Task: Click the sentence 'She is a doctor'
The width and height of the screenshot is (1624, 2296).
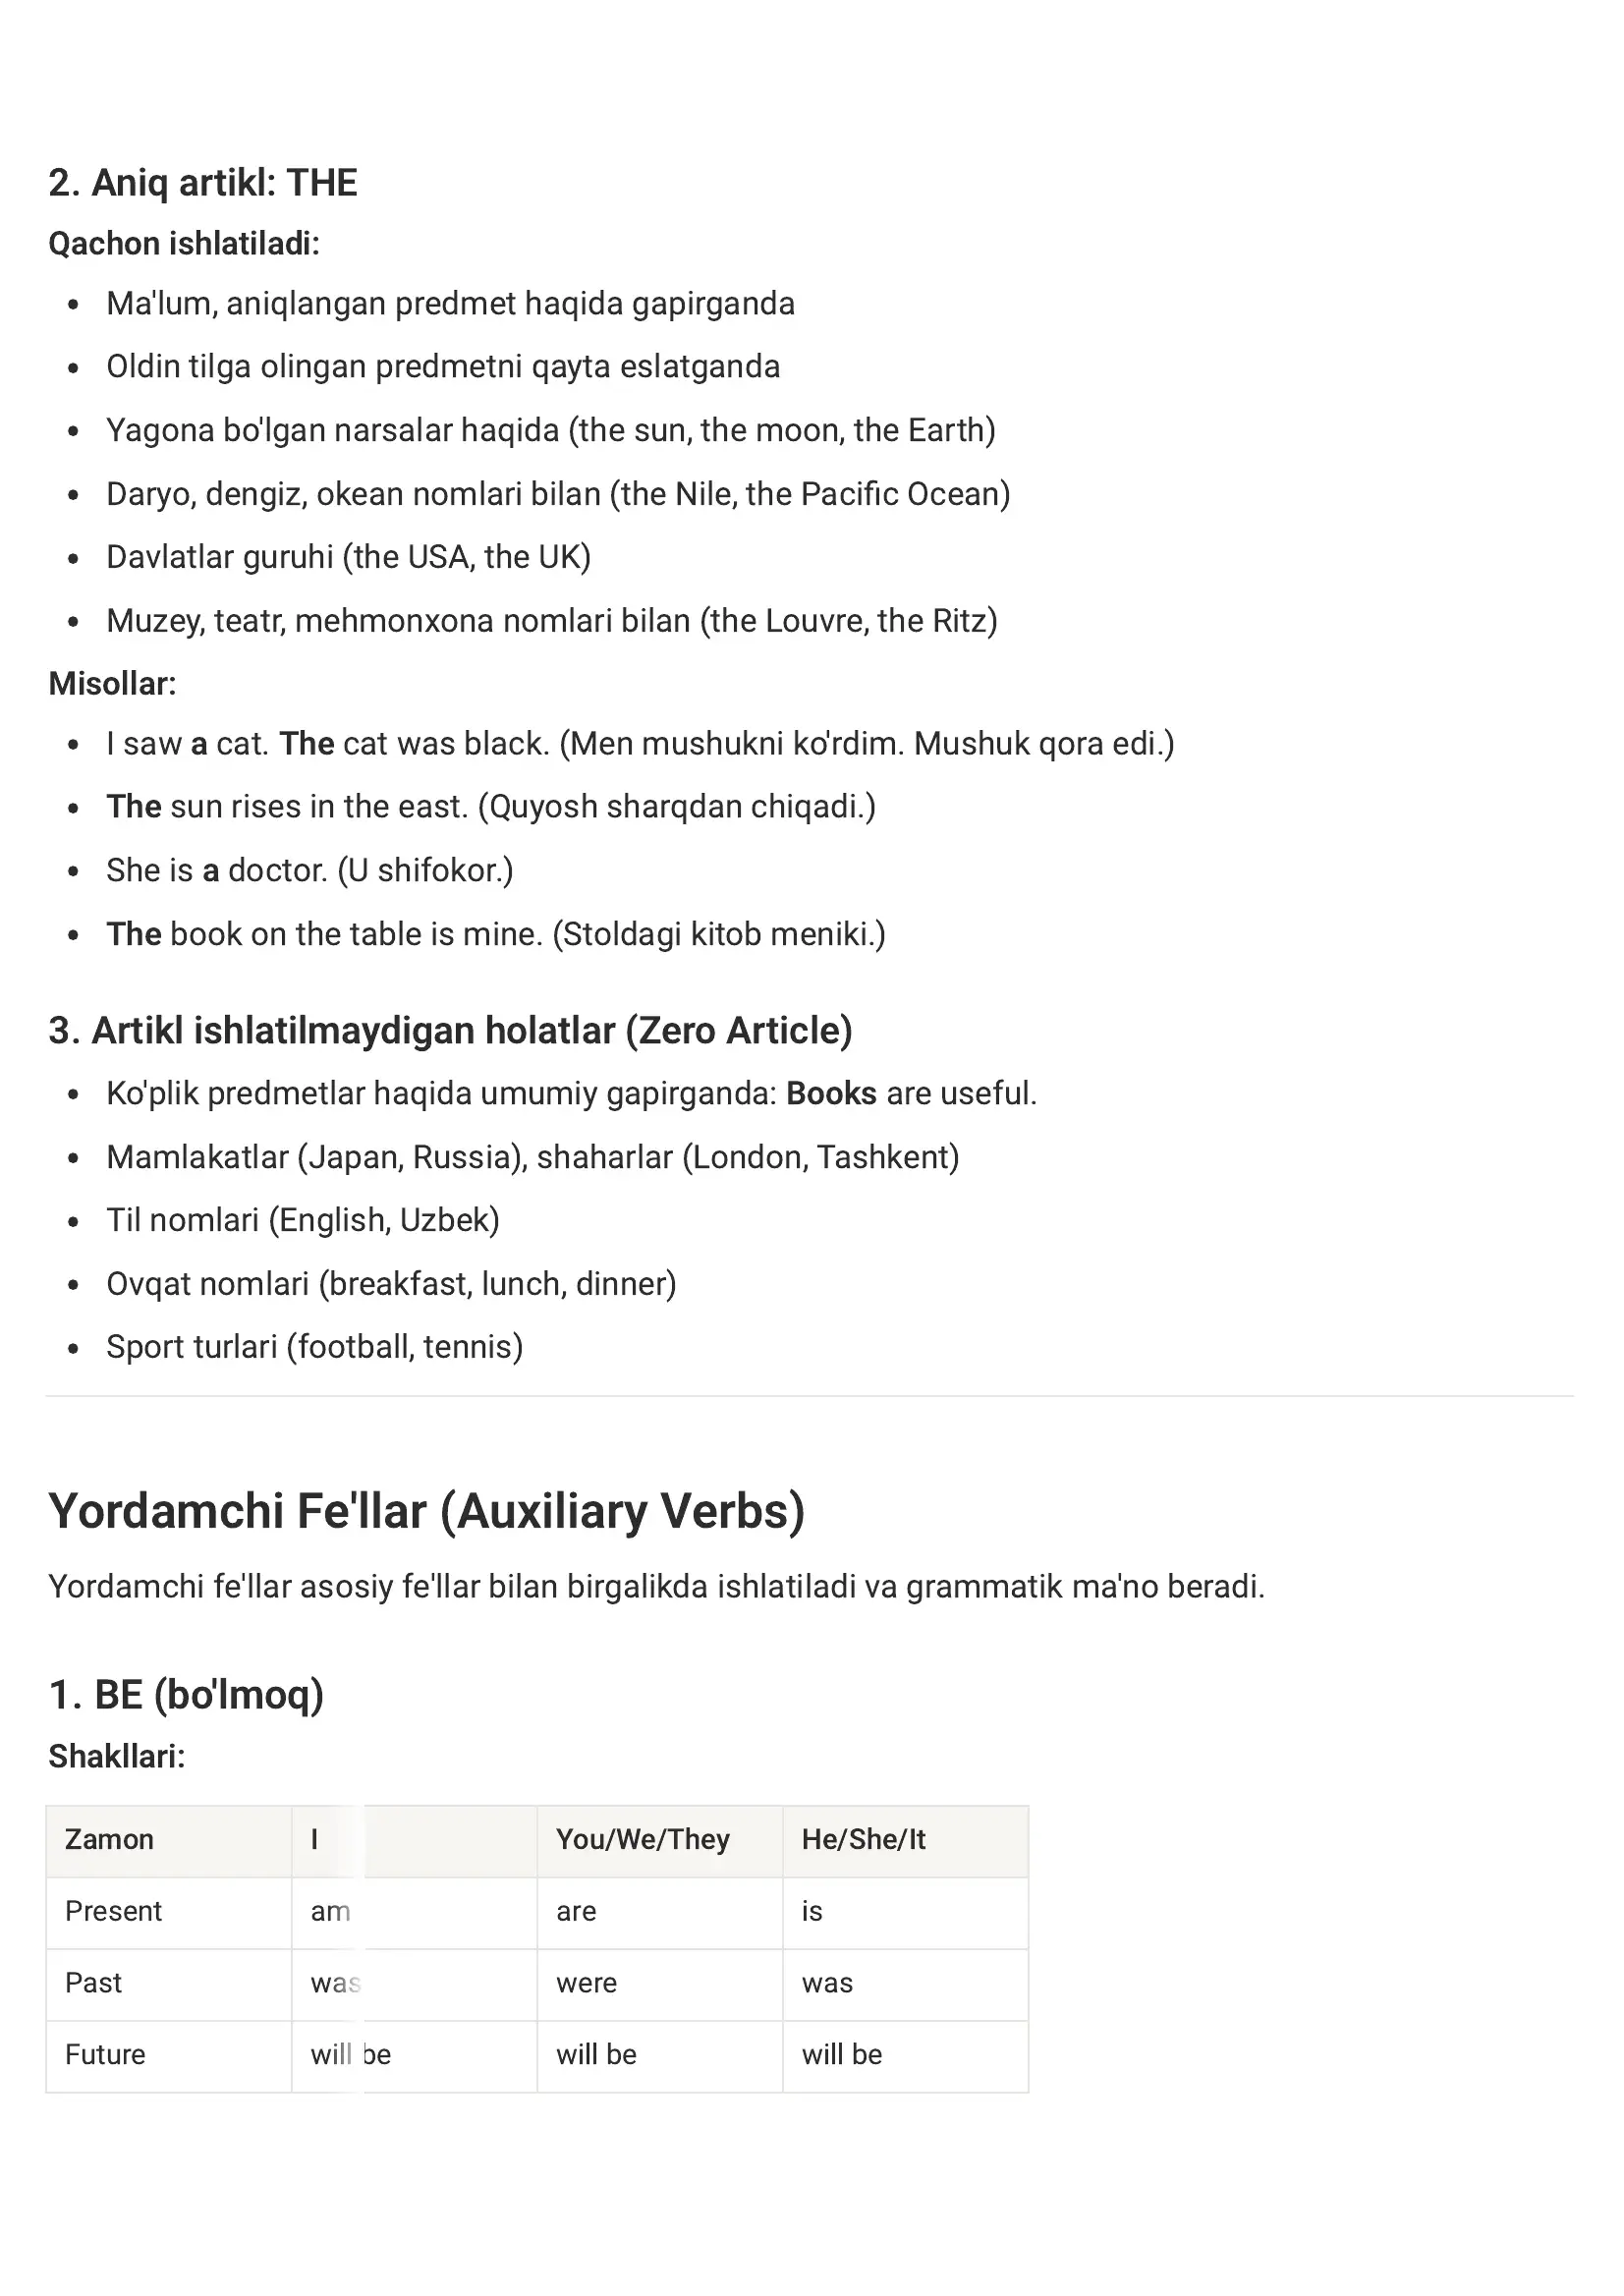Action: (310, 871)
